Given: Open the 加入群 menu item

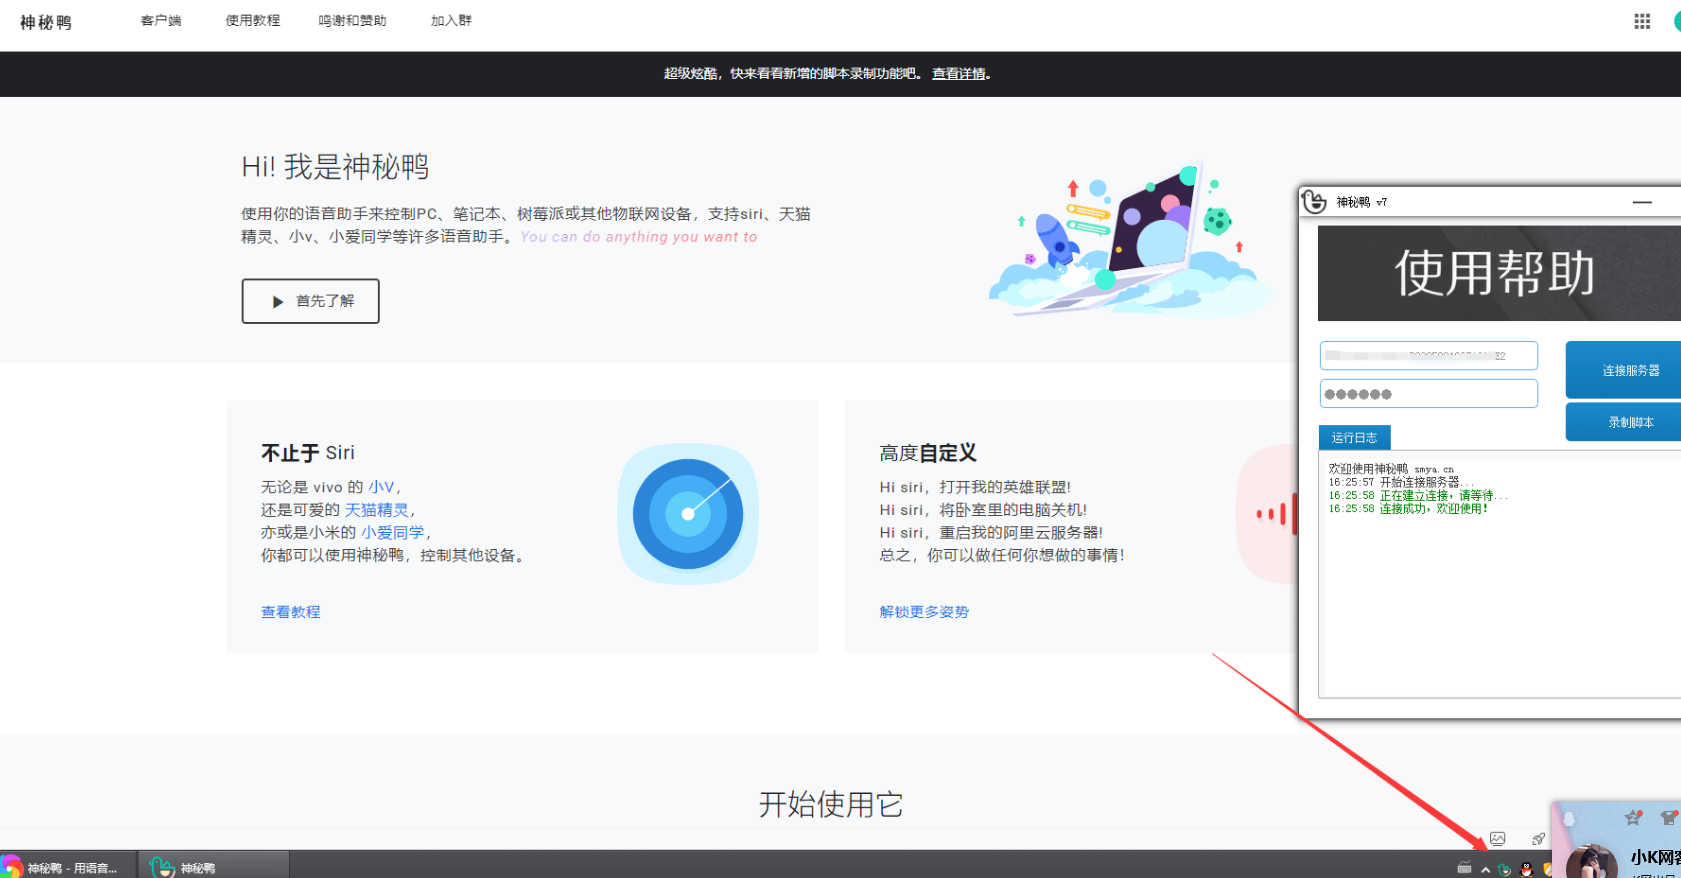Looking at the screenshot, I should click(451, 21).
